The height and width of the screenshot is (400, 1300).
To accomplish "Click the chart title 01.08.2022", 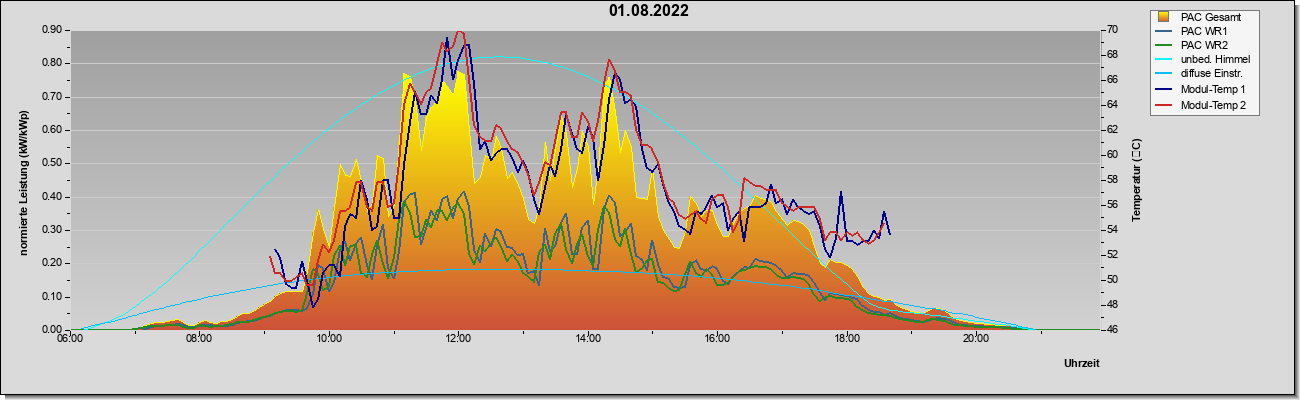I will click(x=648, y=11).
